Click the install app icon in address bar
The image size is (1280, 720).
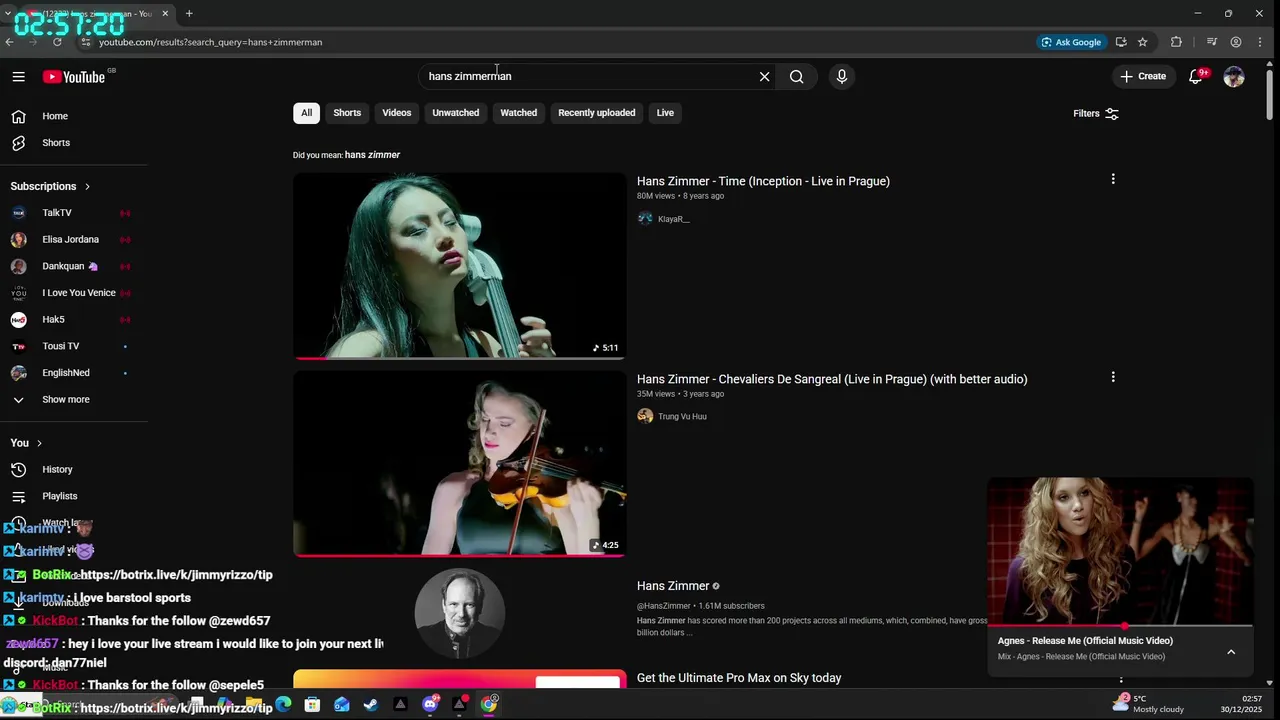click(x=1121, y=42)
